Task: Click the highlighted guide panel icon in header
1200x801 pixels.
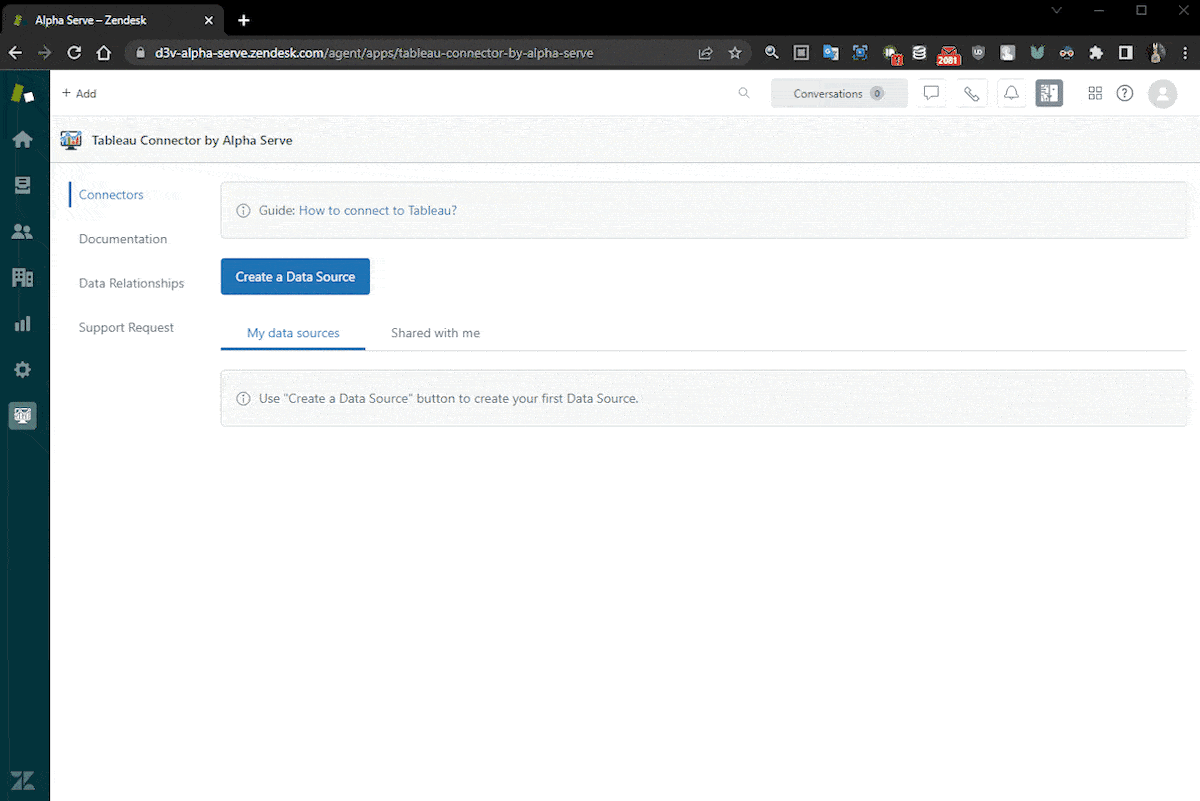Action: [1049, 93]
